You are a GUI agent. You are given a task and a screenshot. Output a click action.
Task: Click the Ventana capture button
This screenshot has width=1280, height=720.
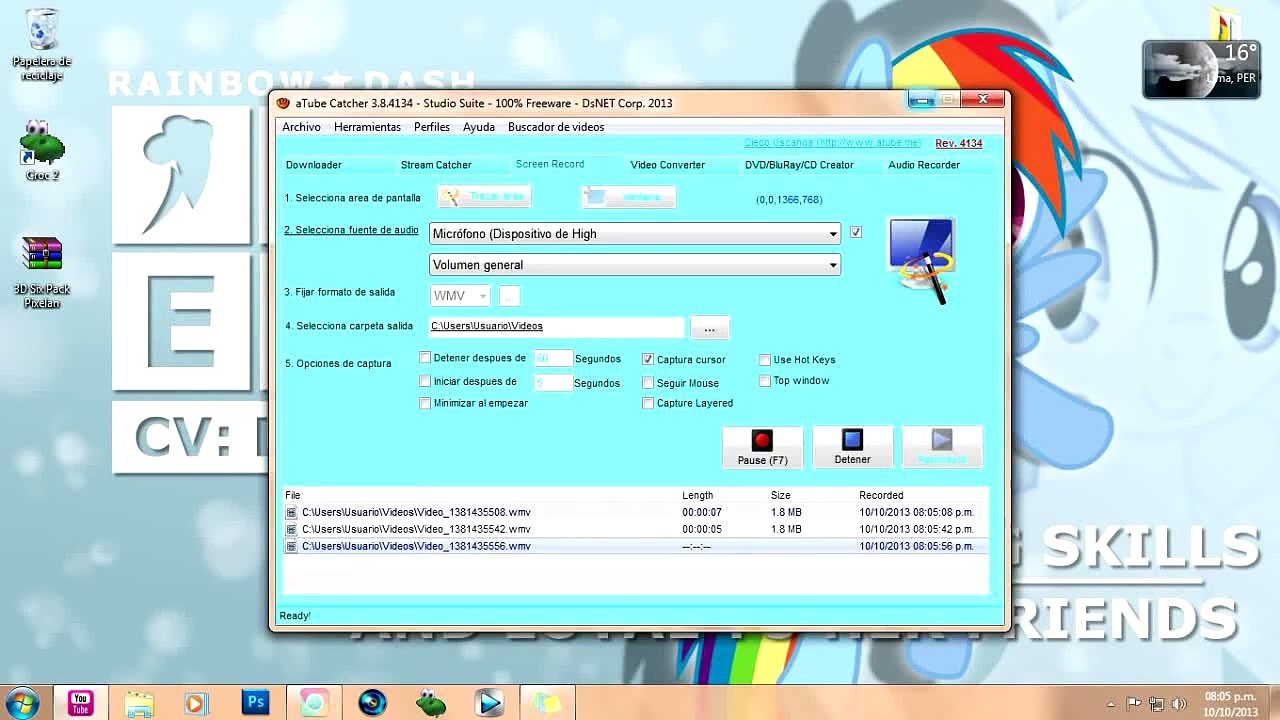pos(629,197)
